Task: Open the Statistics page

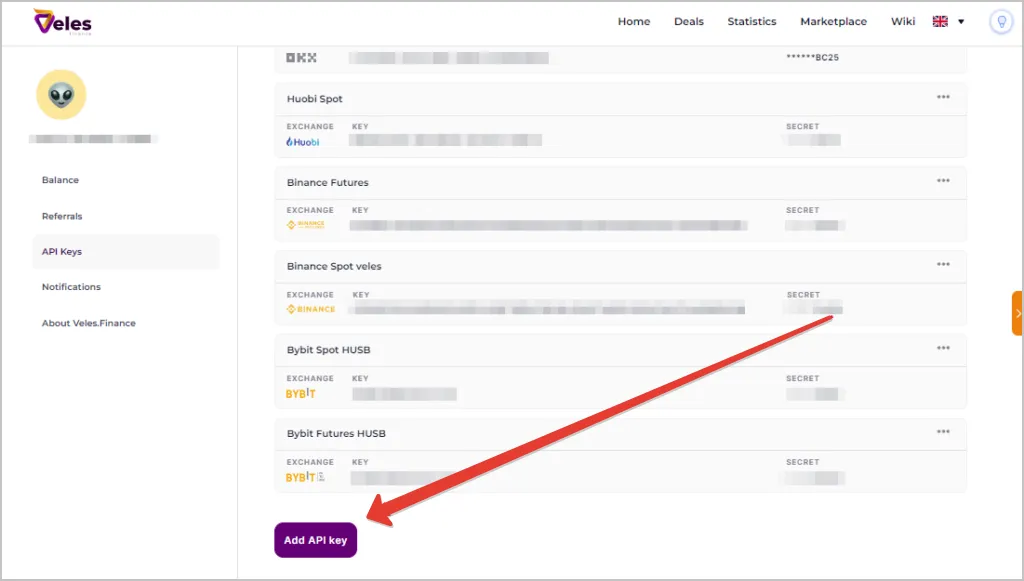Action: tap(751, 22)
